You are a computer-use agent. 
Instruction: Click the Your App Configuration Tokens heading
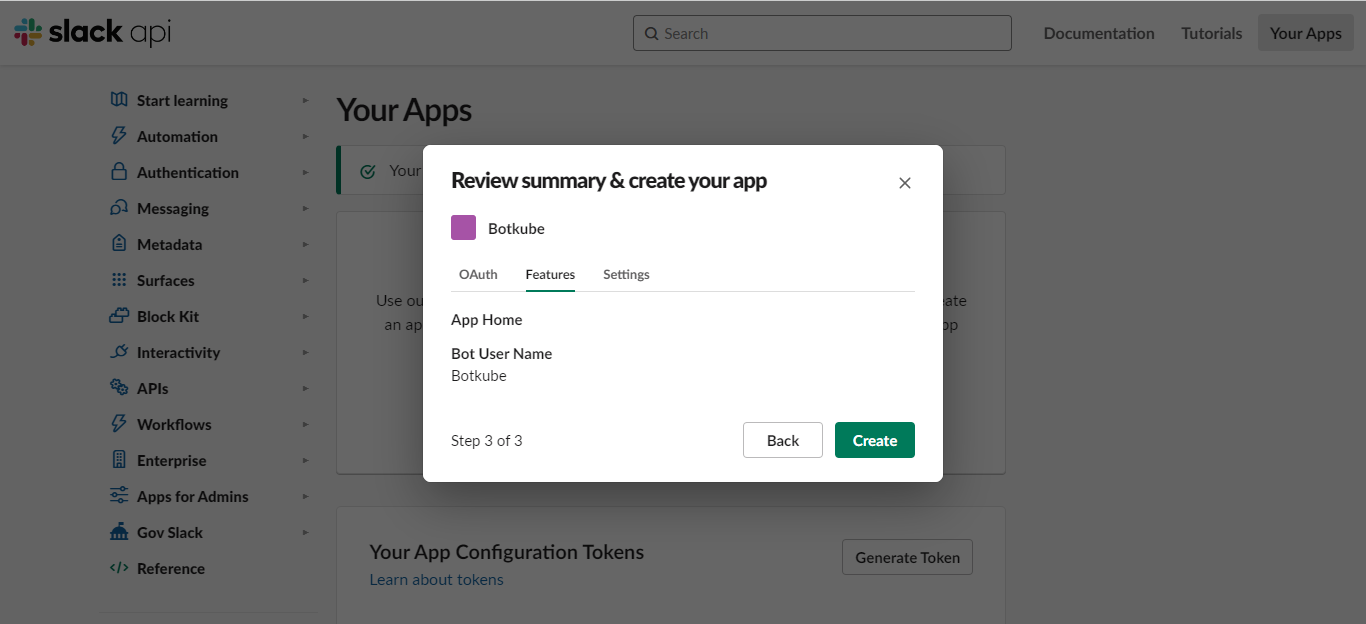[x=507, y=552]
